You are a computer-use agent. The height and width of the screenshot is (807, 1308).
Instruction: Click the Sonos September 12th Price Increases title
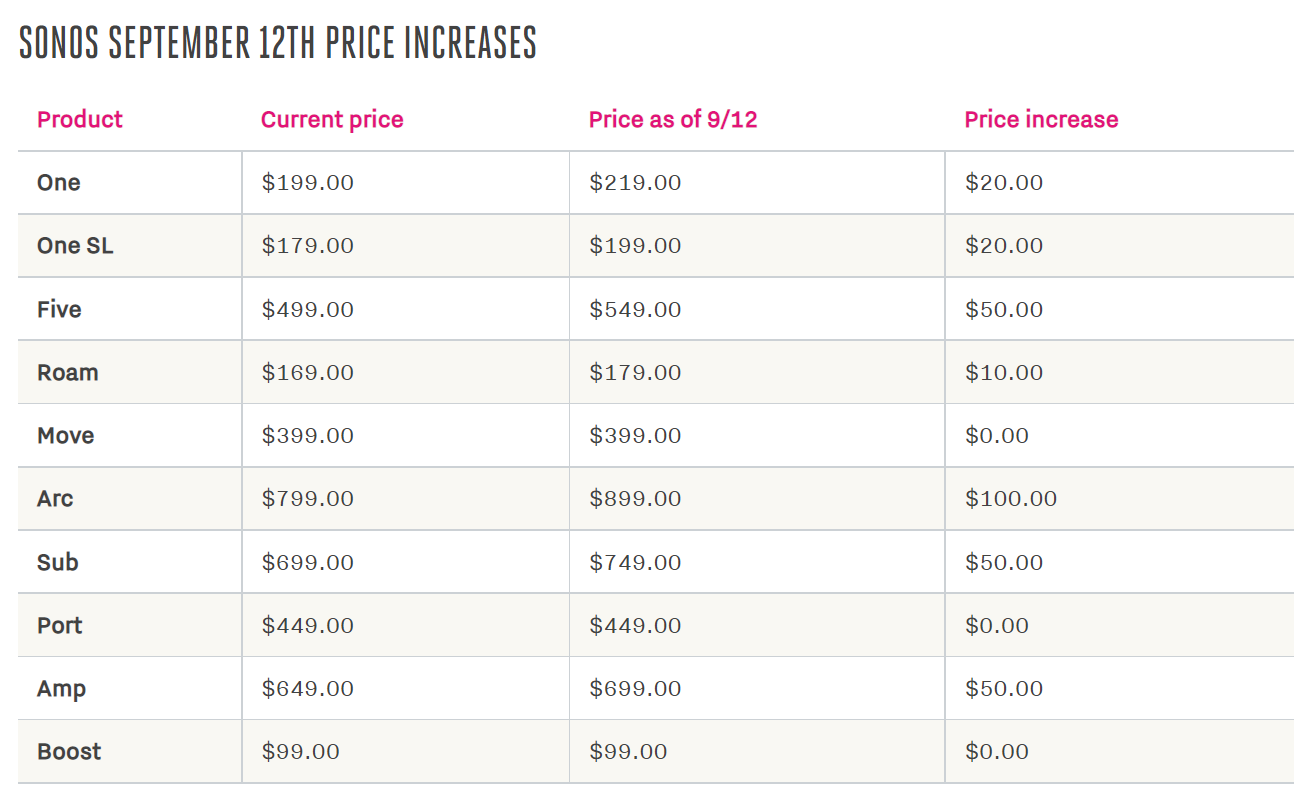(278, 43)
